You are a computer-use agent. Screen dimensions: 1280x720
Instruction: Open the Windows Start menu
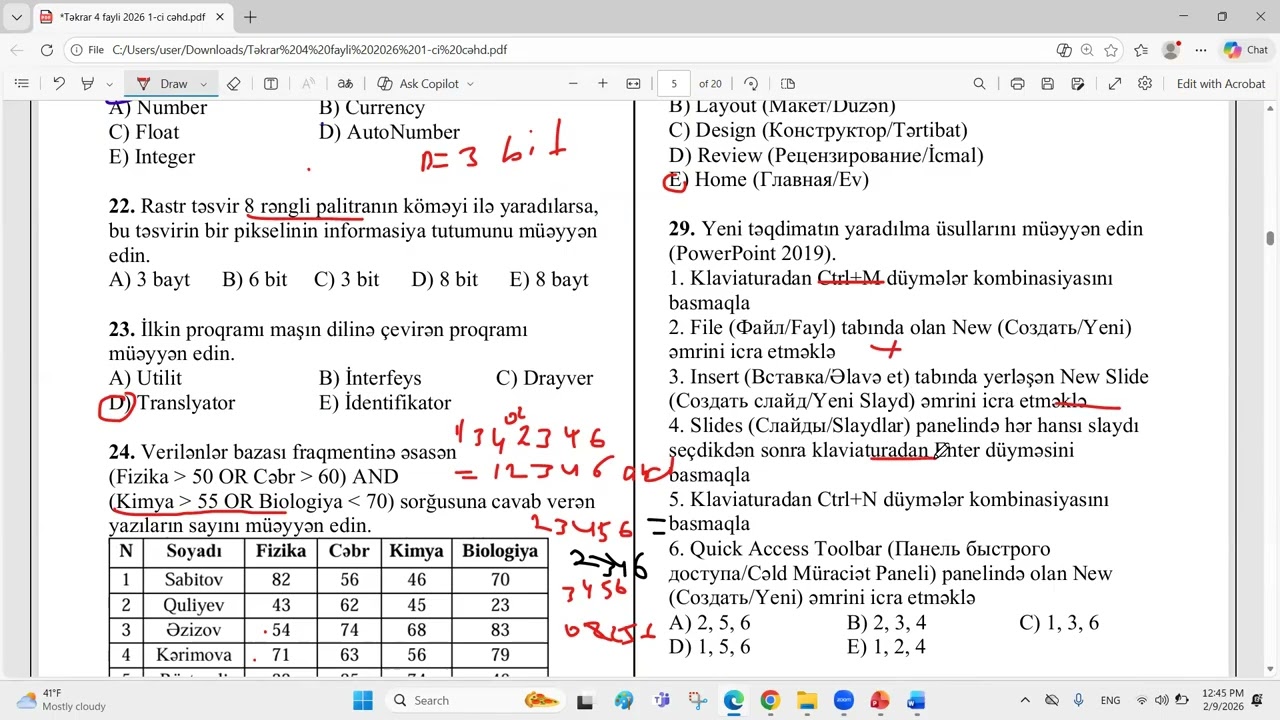[362, 700]
